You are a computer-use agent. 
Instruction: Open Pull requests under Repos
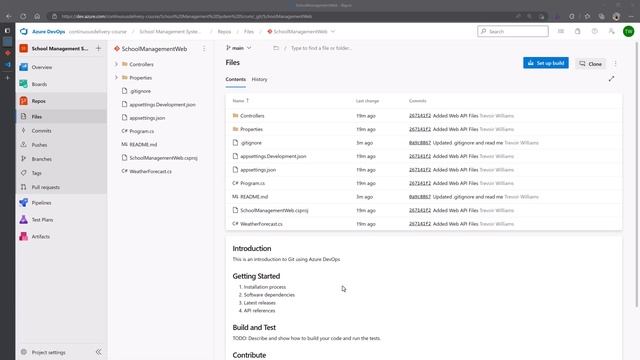coord(61,187)
